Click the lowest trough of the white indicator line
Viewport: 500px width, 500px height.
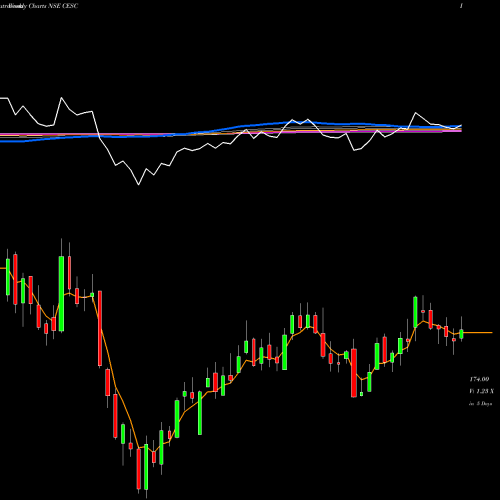(x=139, y=184)
